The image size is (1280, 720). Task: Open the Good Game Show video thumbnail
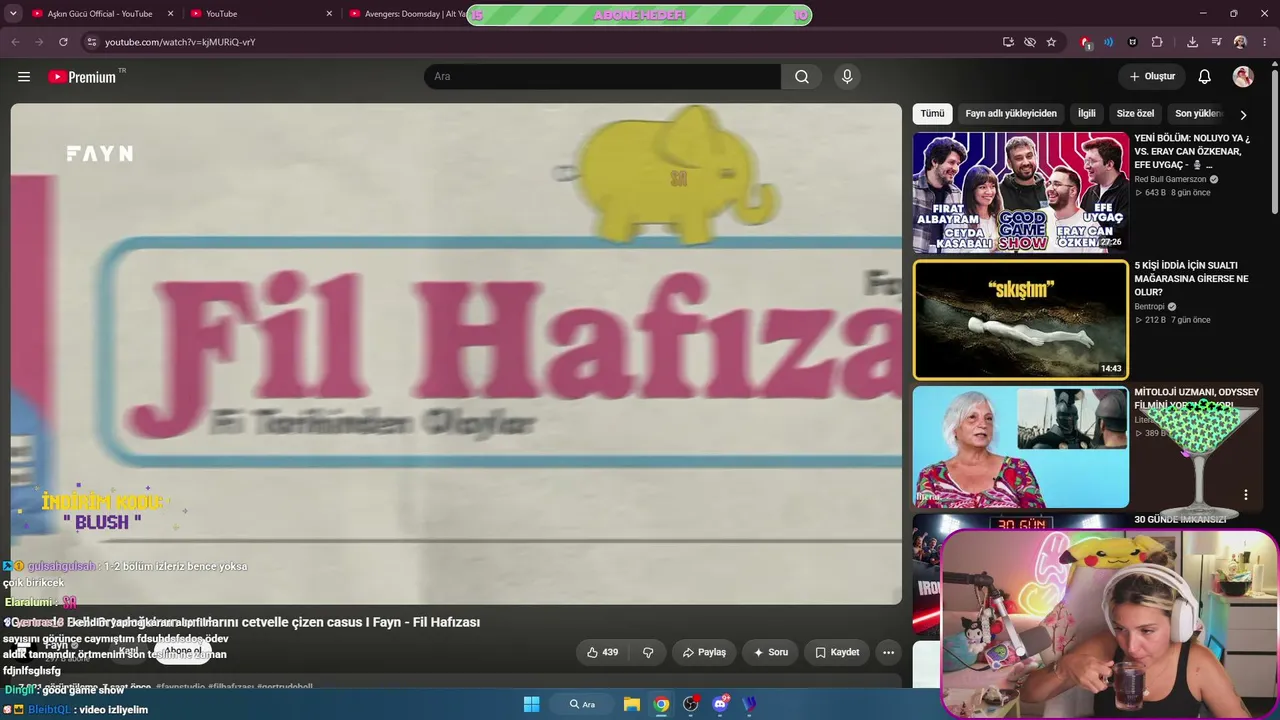(x=1020, y=192)
